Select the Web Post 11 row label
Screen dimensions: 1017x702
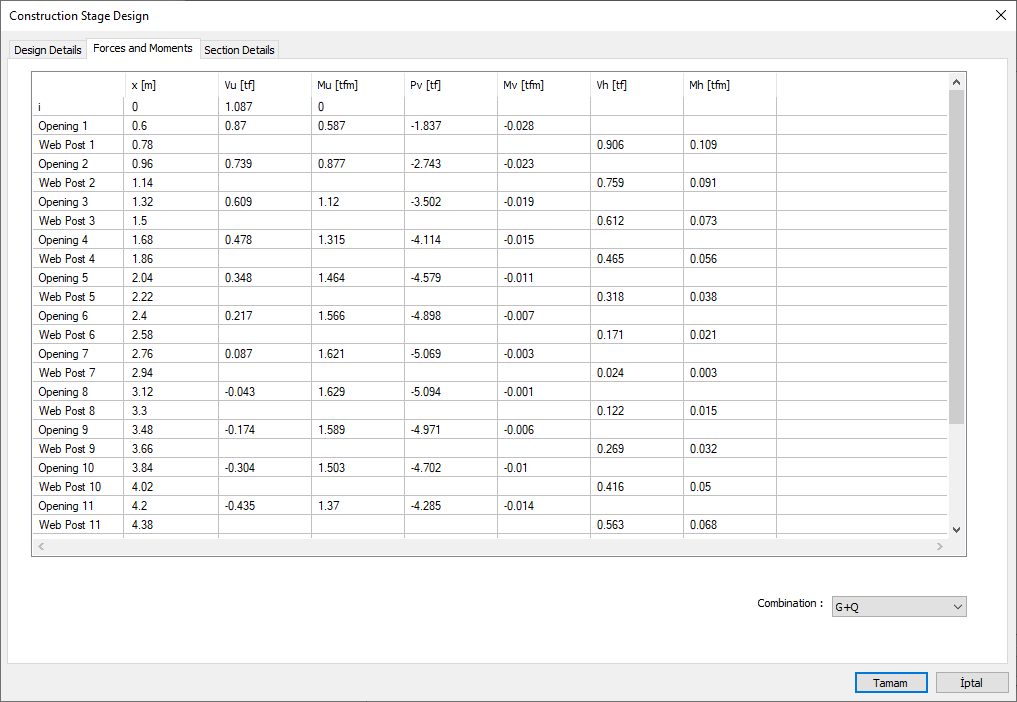[69, 525]
